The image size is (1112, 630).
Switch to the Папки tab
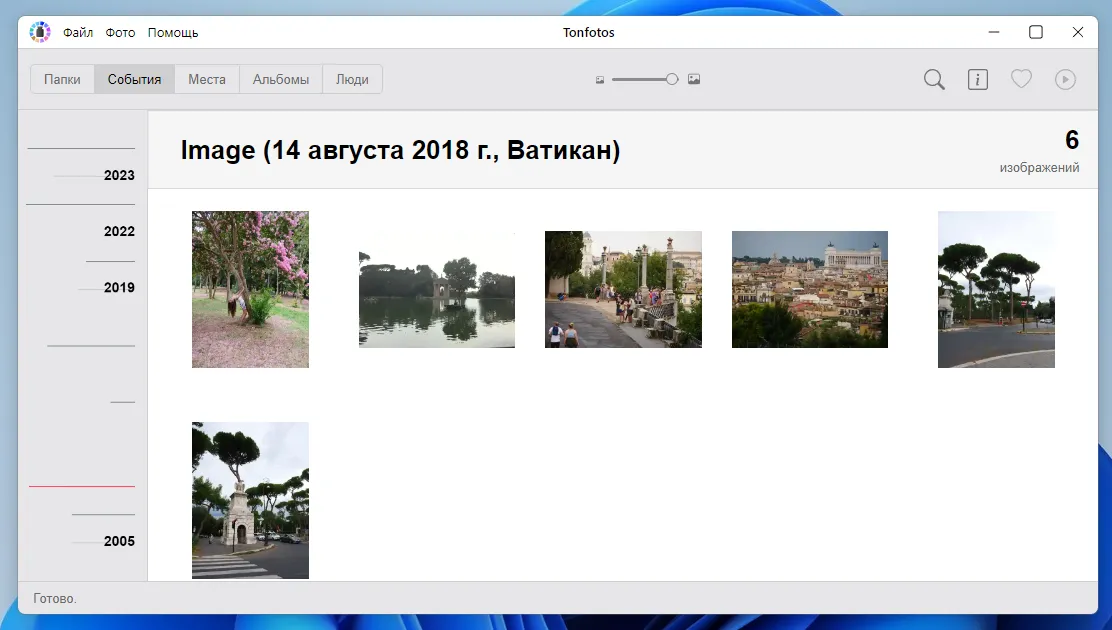(61, 78)
